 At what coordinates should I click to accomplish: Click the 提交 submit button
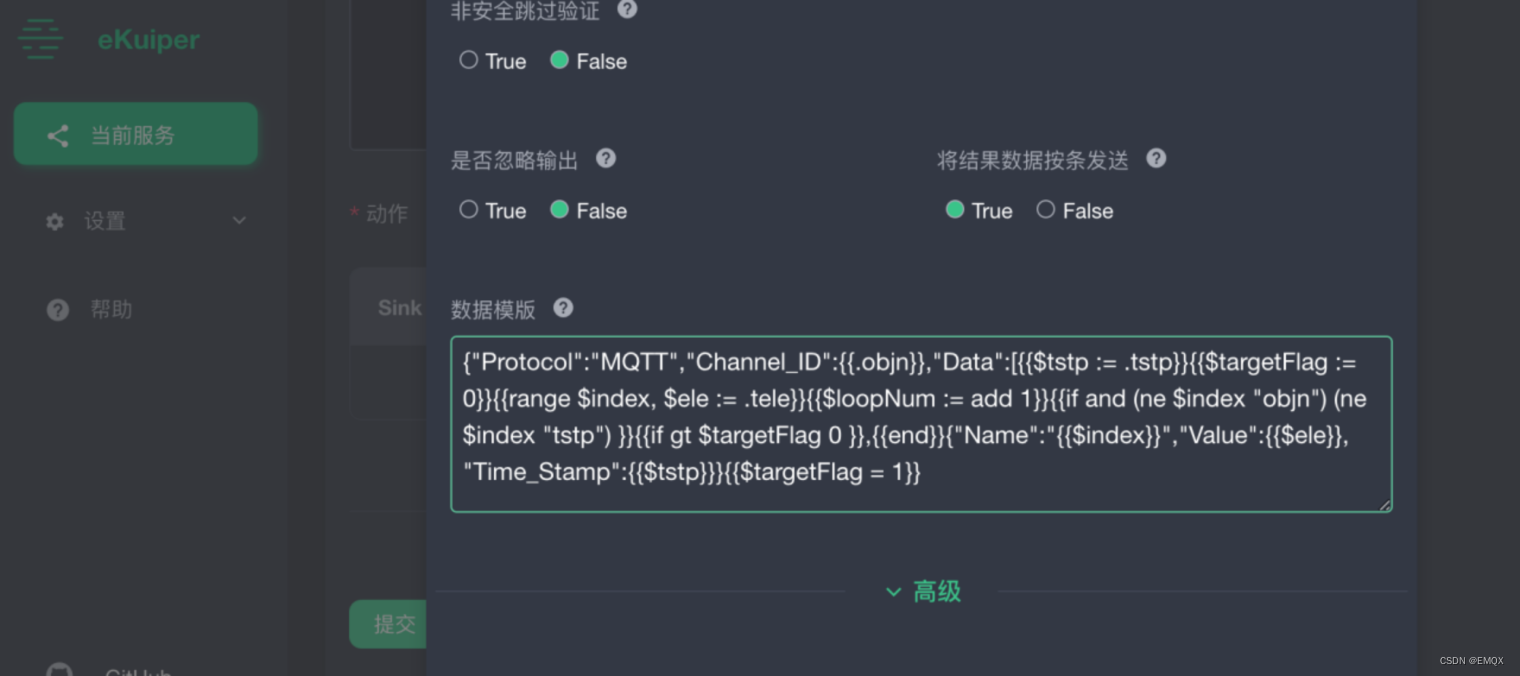tap(394, 623)
